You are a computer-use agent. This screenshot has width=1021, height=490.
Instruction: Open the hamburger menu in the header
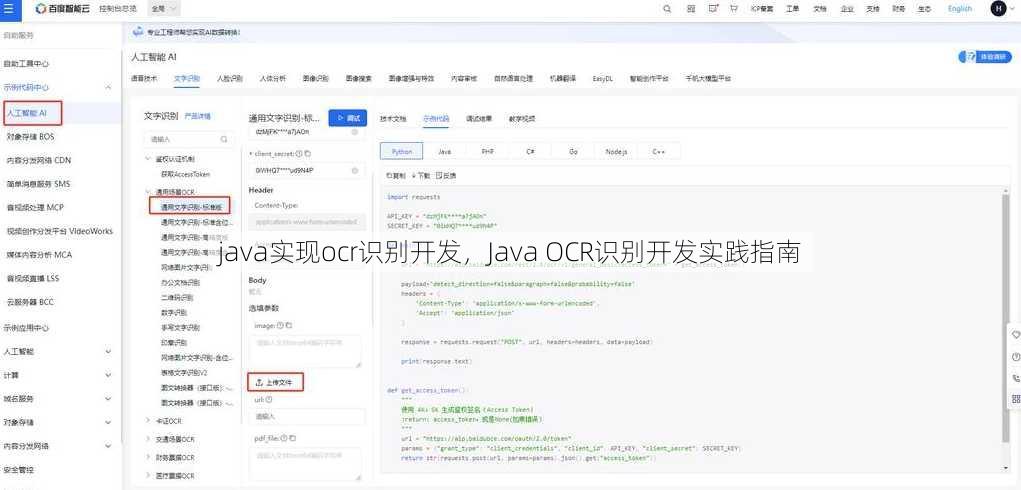(8, 8)
